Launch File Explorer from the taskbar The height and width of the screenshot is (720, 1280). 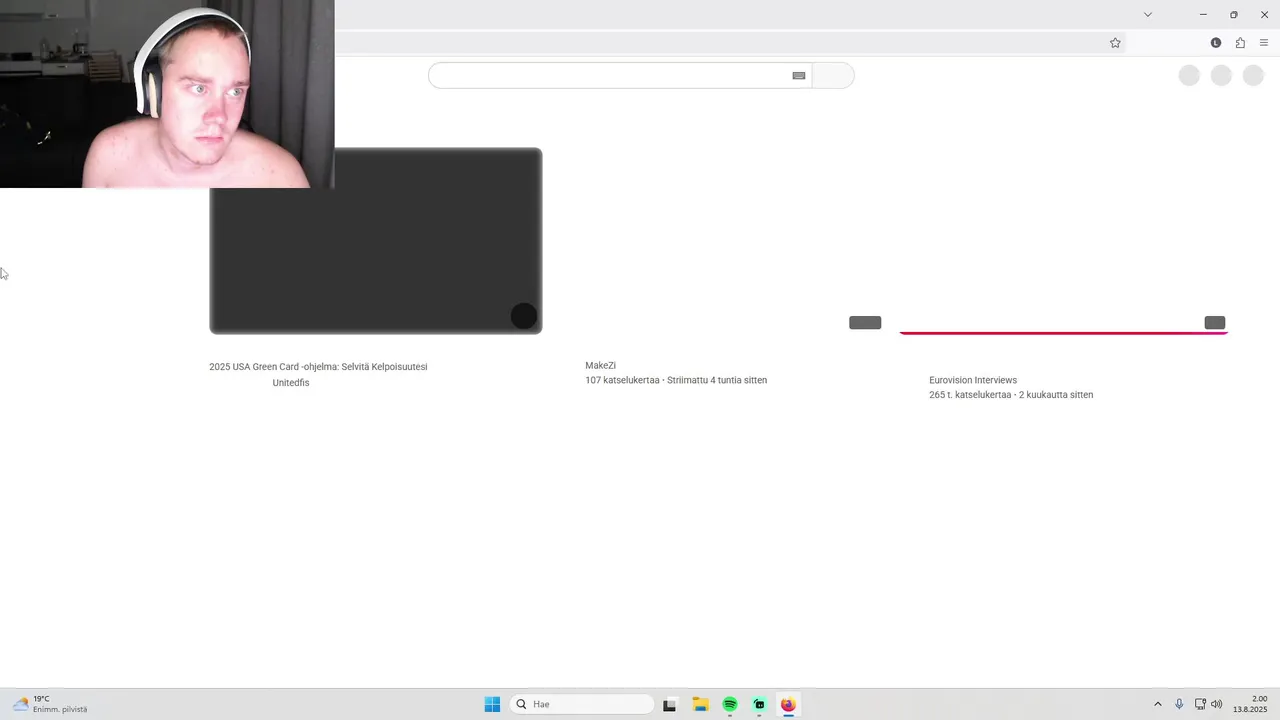[700, 705]
